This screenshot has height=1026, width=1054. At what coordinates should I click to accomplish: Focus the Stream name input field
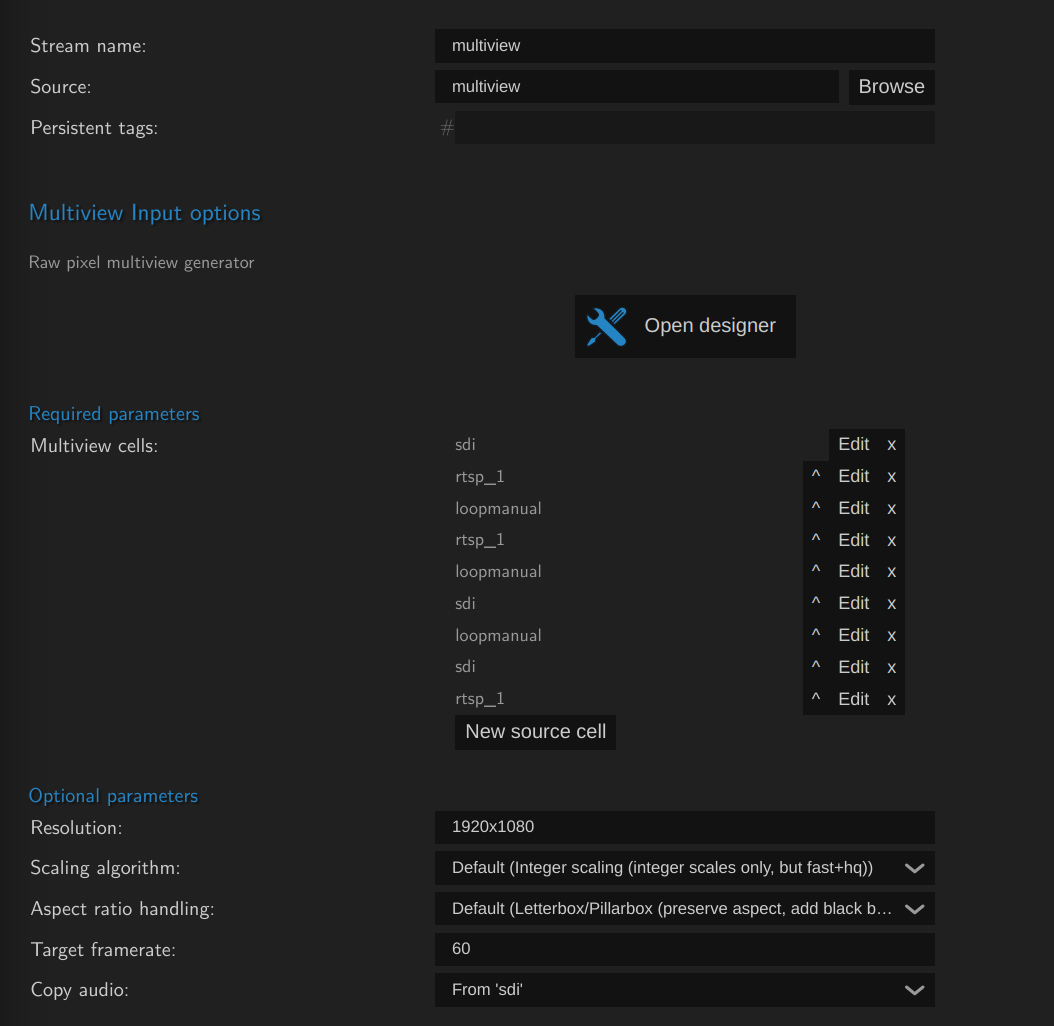point(684,46)
